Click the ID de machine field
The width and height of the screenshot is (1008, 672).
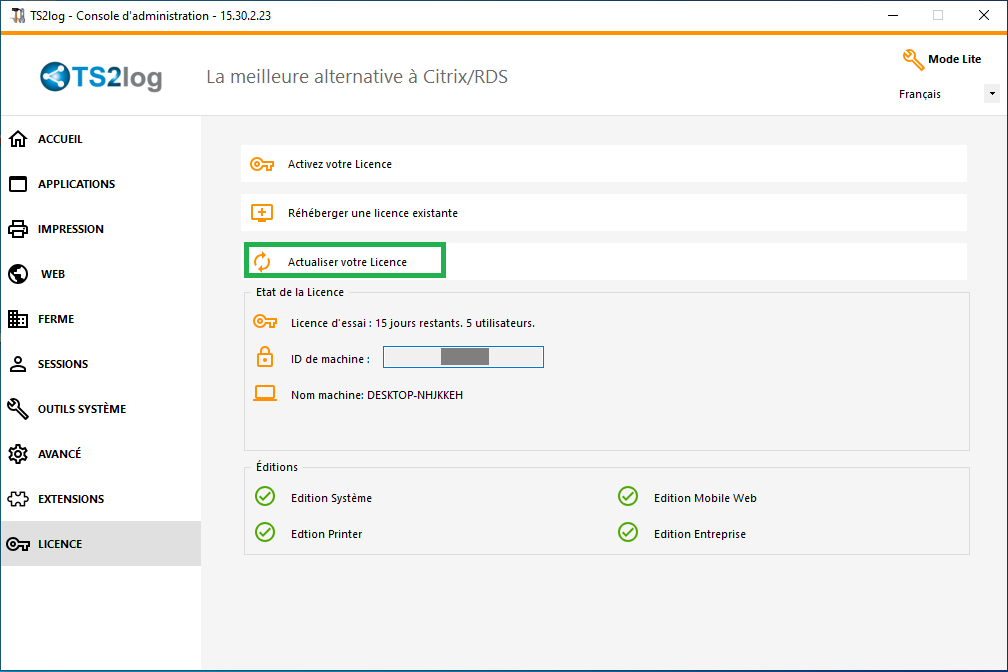coord(463,357)
